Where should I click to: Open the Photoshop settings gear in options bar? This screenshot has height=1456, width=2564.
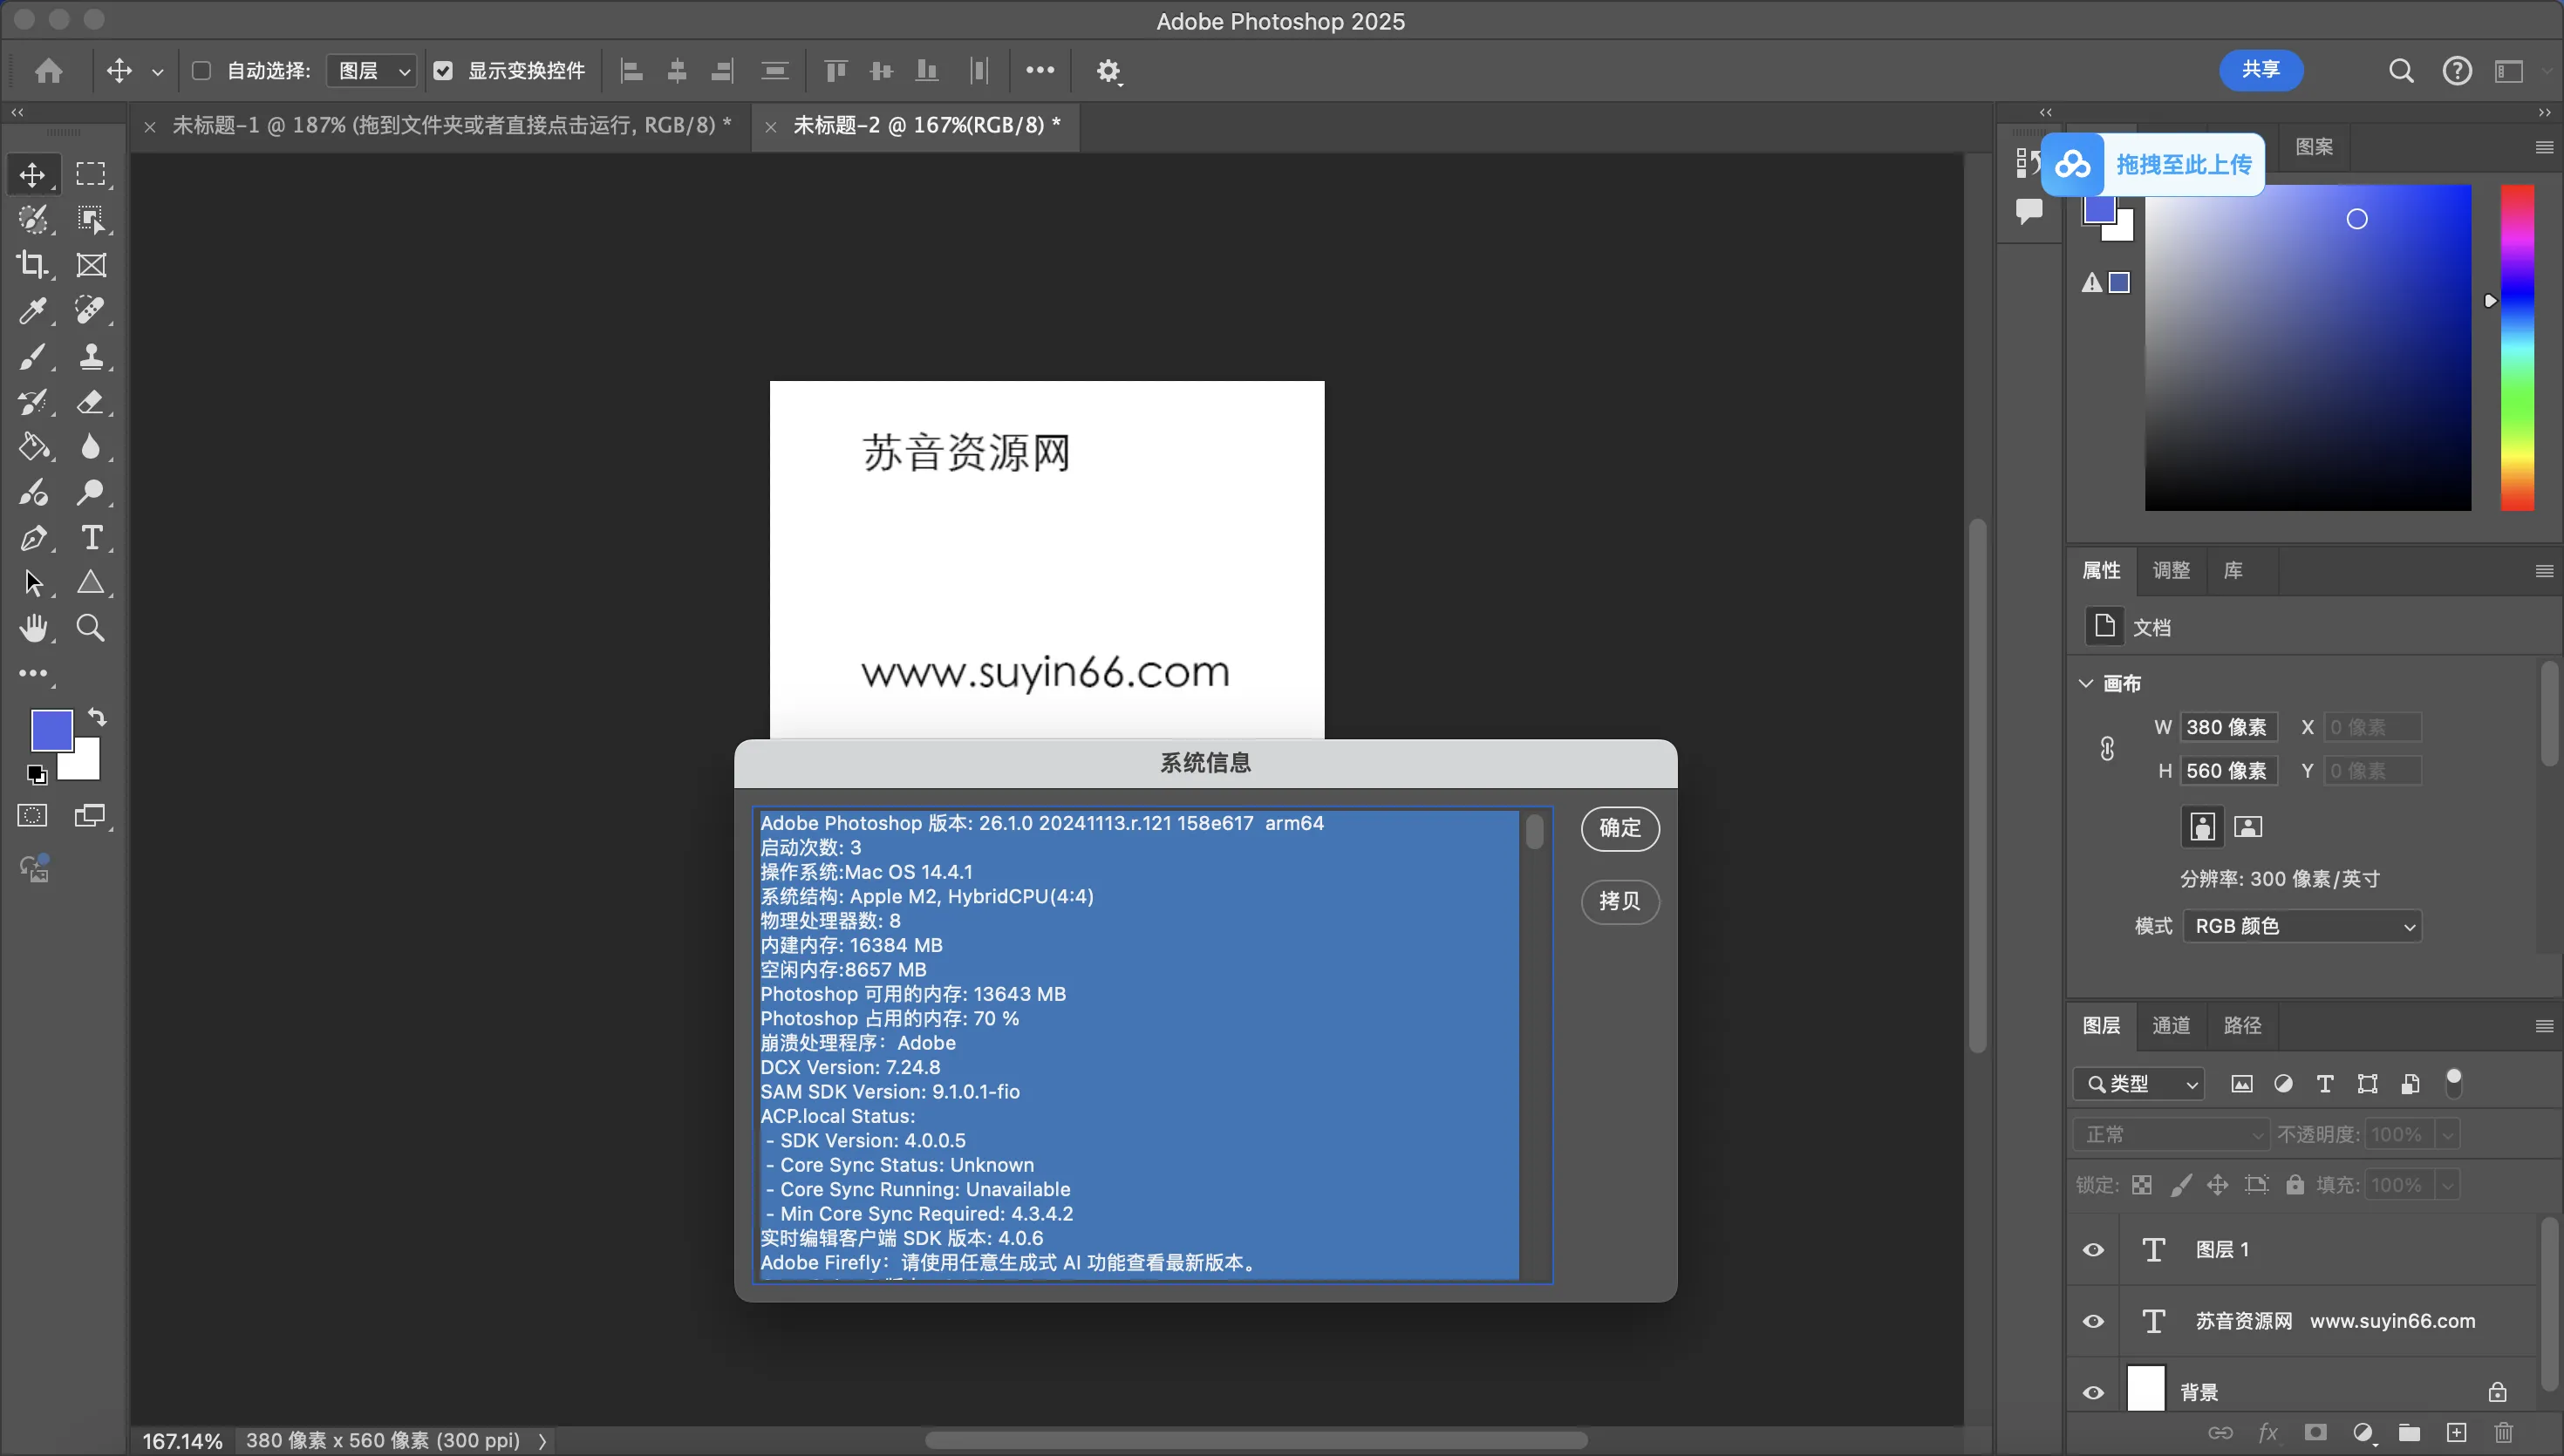click(x=1108, y=70)
